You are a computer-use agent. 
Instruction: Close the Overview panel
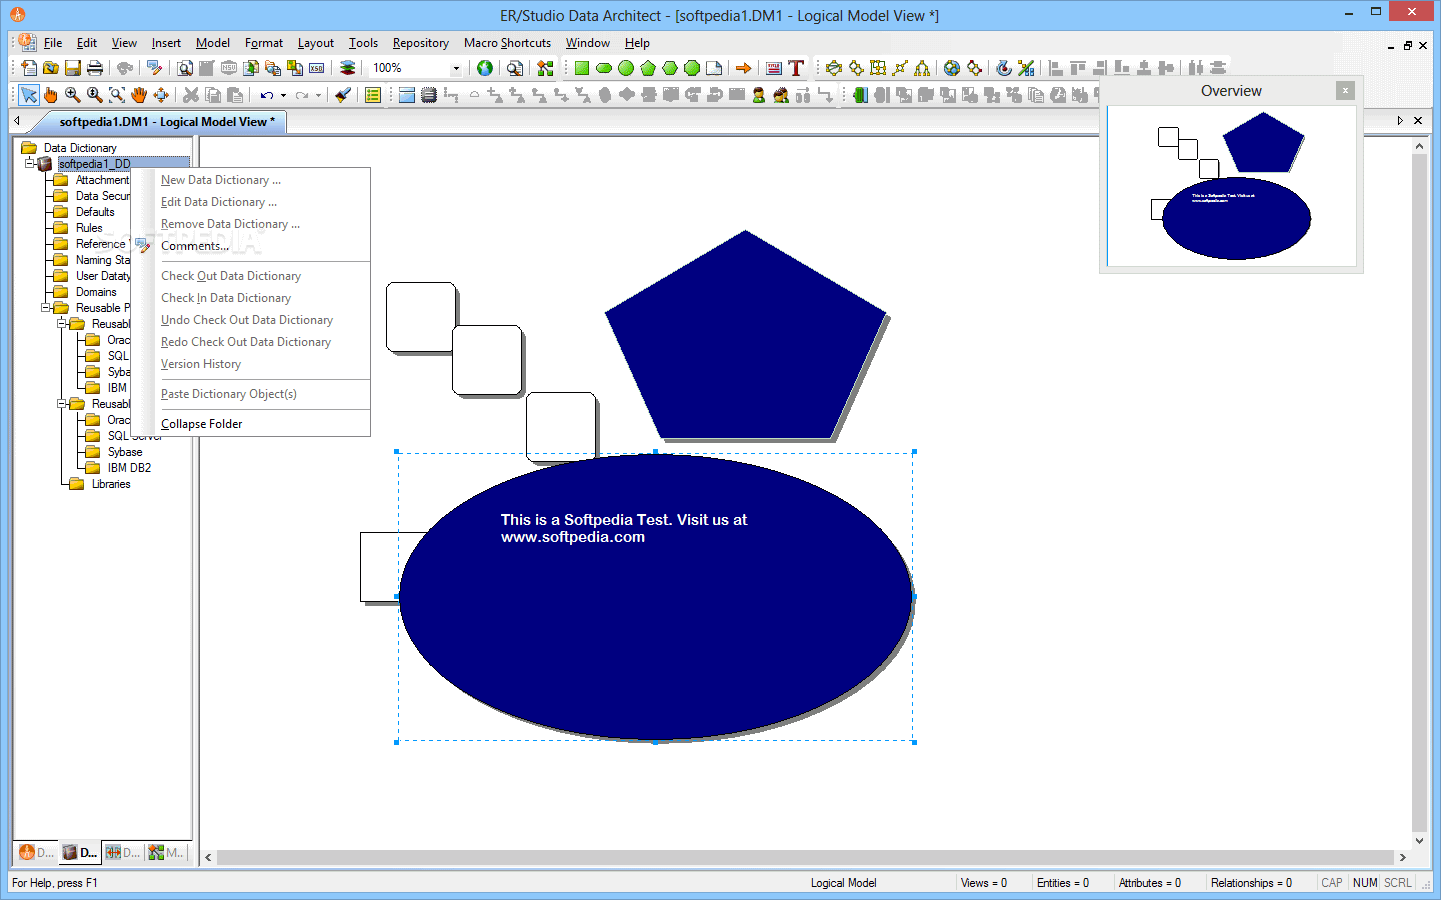pyautogui.click(x=1345, y=90)
